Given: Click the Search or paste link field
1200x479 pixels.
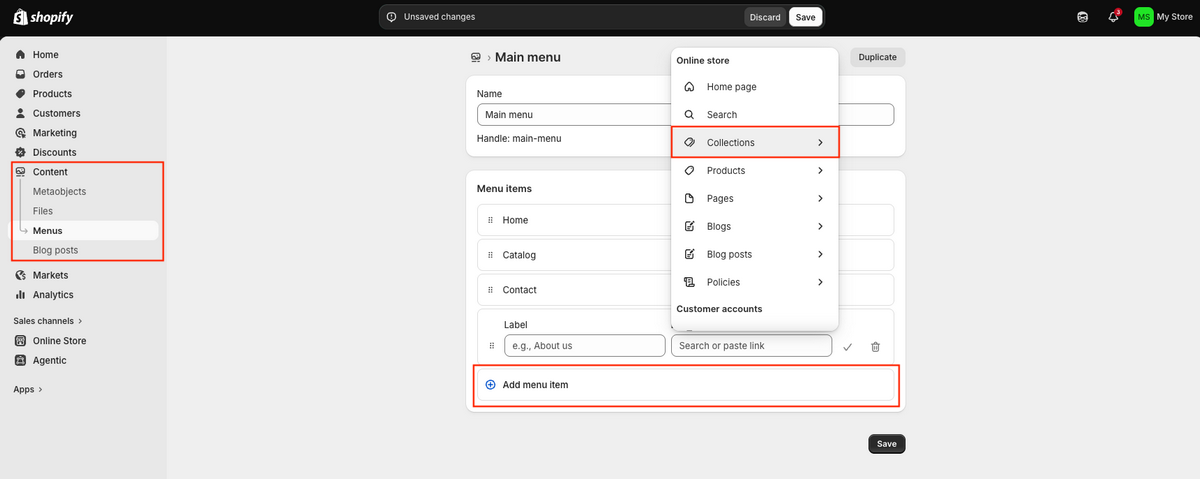Looking at the screenshot, I should tap(752, 346).
